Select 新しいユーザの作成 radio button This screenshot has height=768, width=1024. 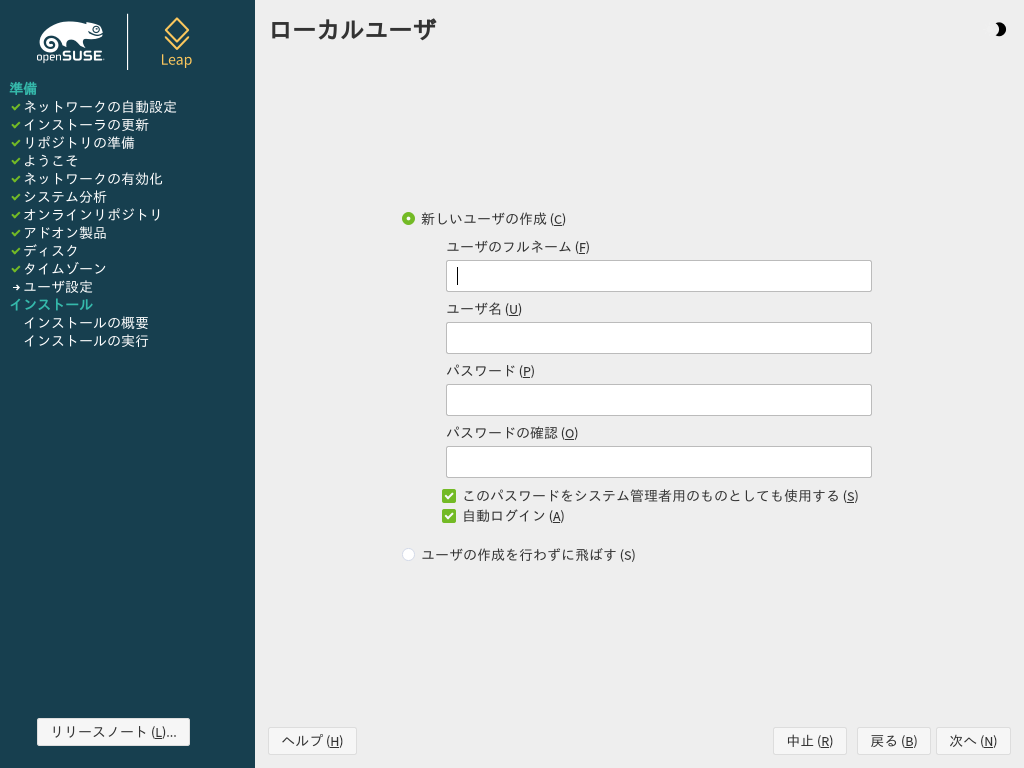[408, 219]
